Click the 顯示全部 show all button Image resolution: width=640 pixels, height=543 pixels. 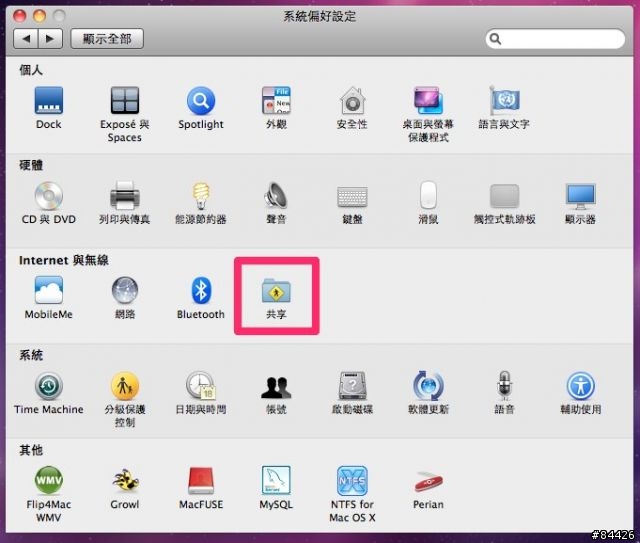tap(107, 39)
